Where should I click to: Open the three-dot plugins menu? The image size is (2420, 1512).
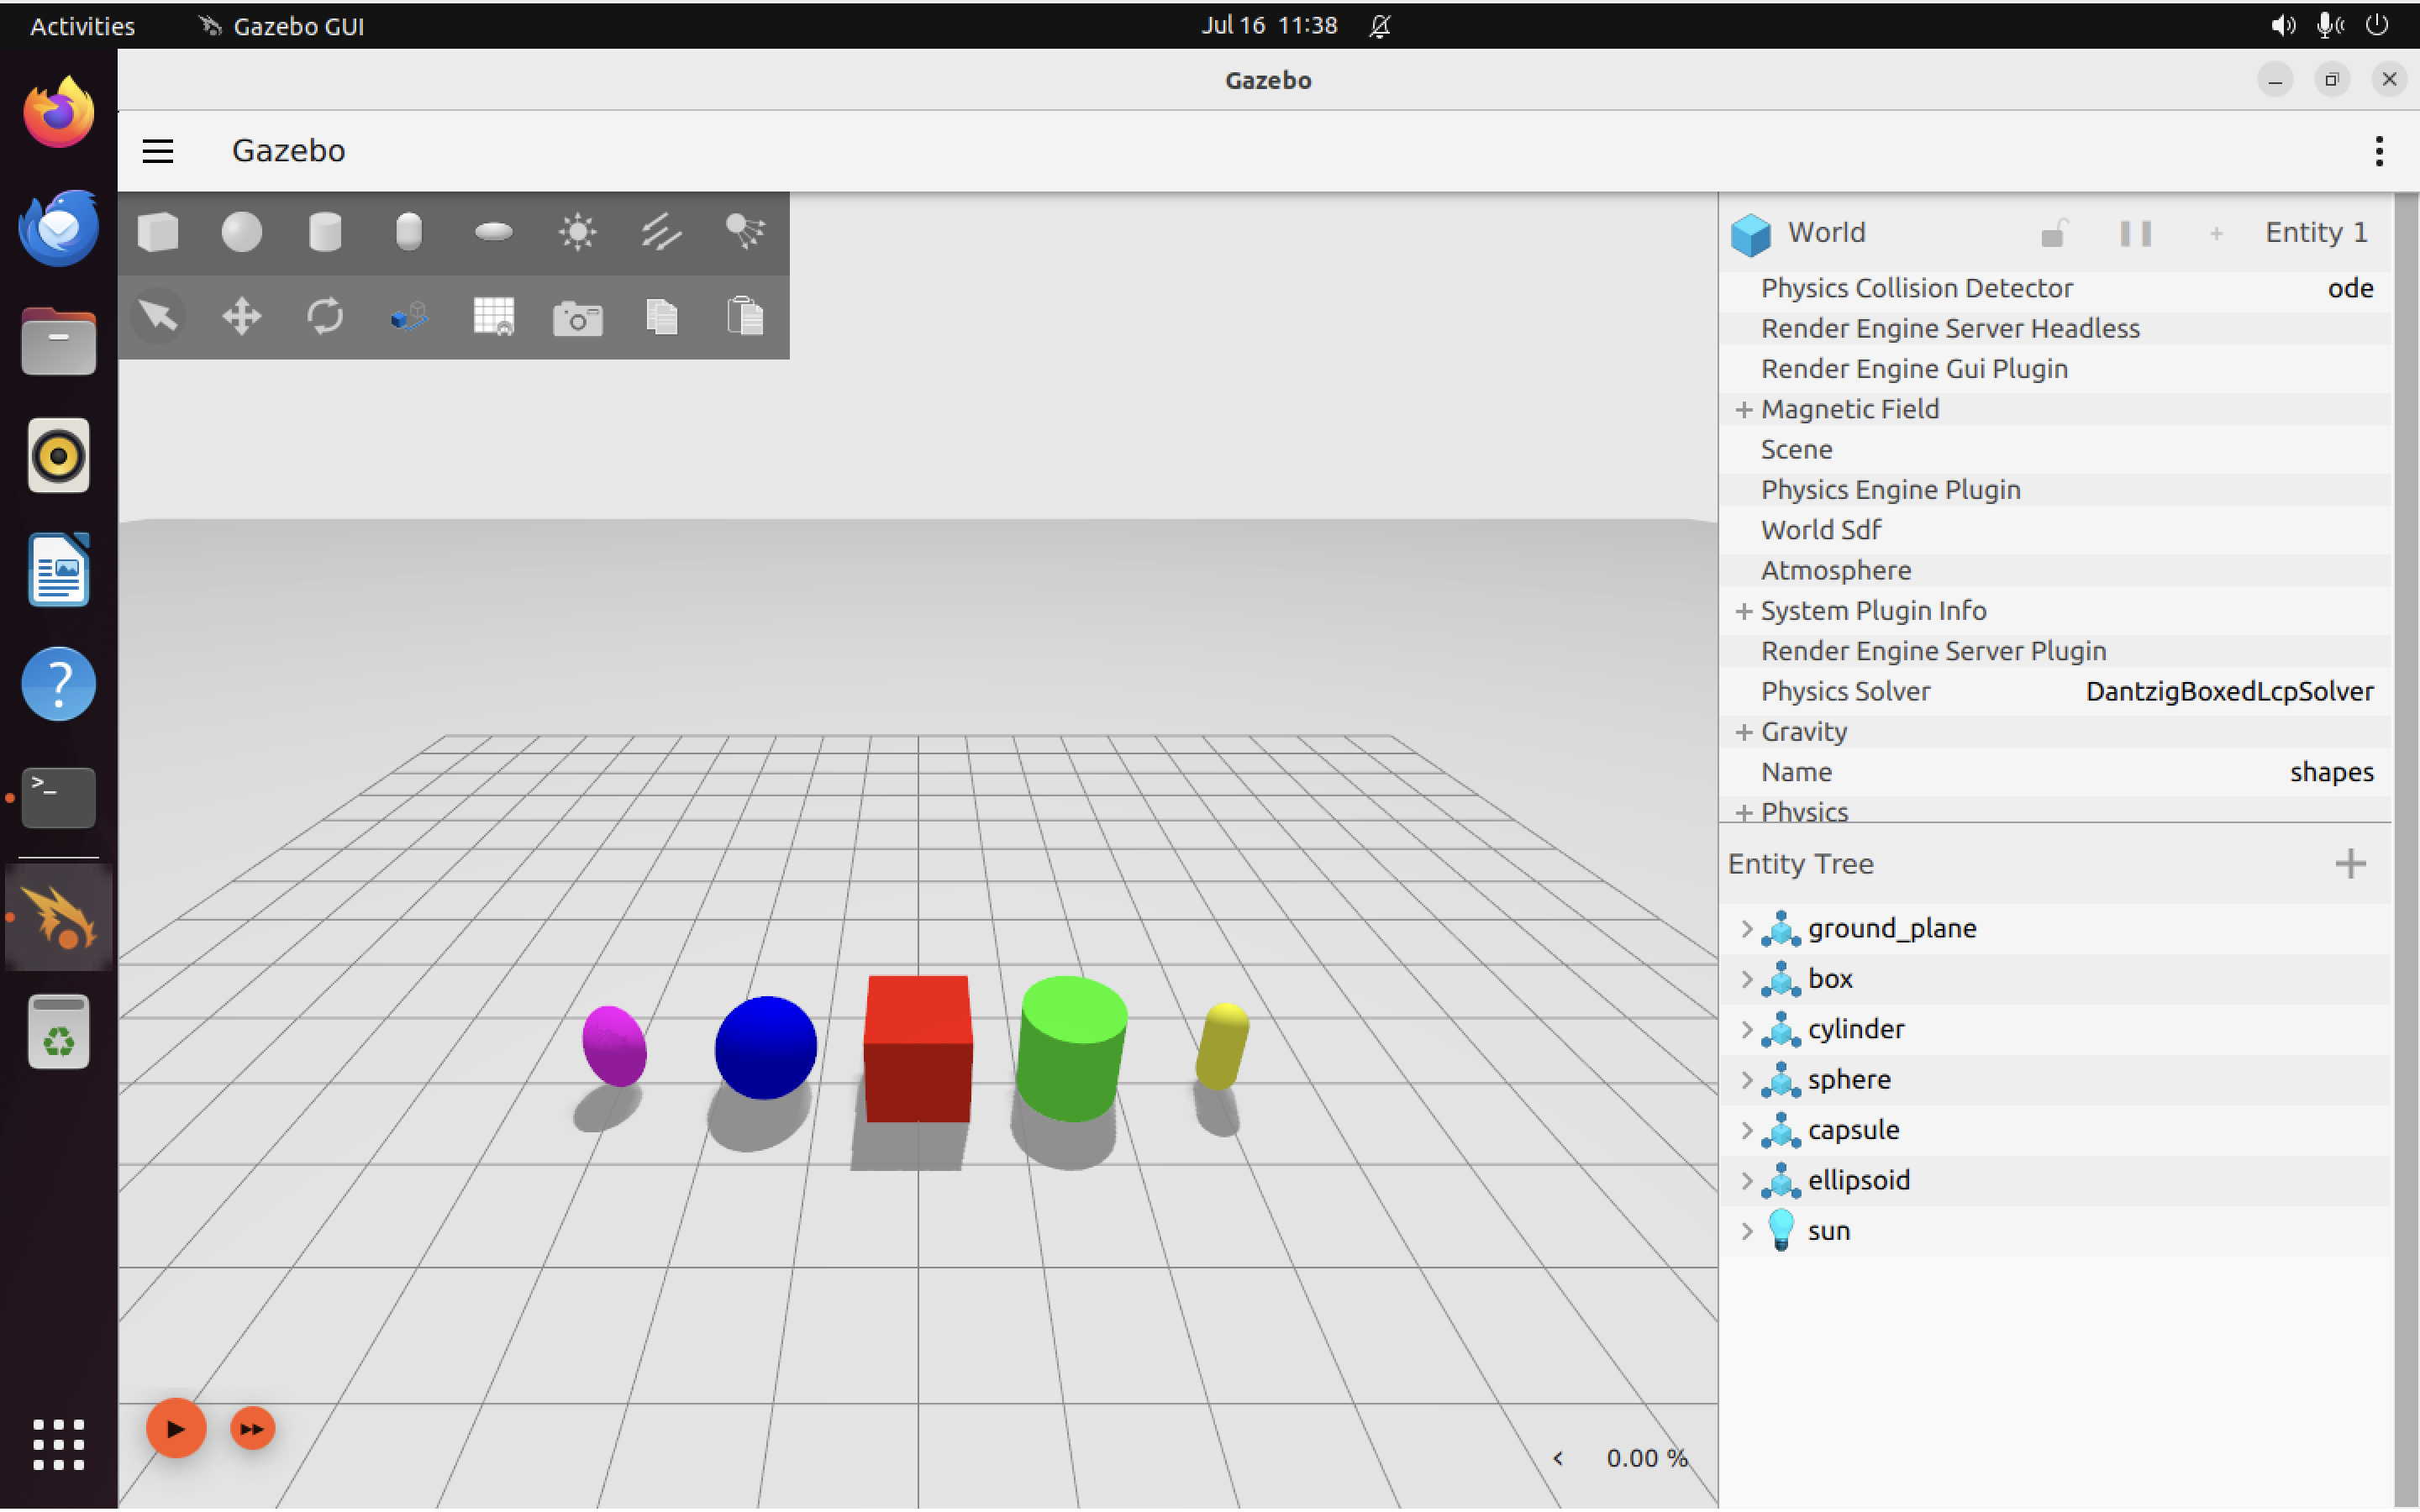coord(2378,151)
